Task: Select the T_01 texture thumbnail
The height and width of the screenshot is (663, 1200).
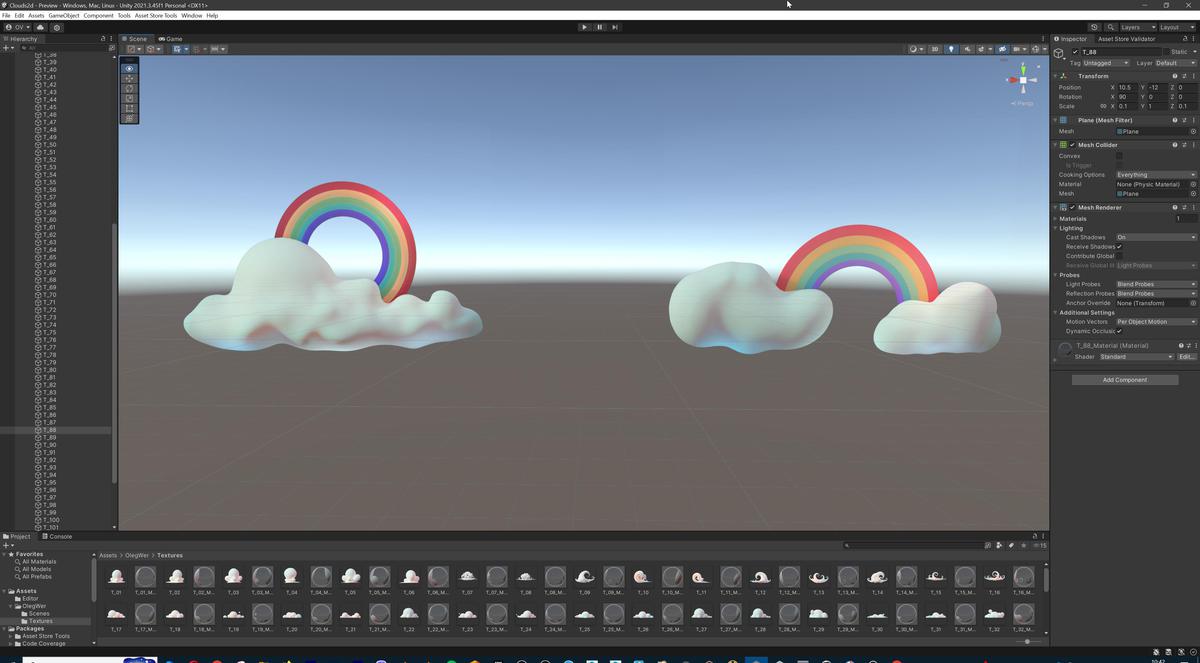Action: pyautogui.click(x=117, y=577)
